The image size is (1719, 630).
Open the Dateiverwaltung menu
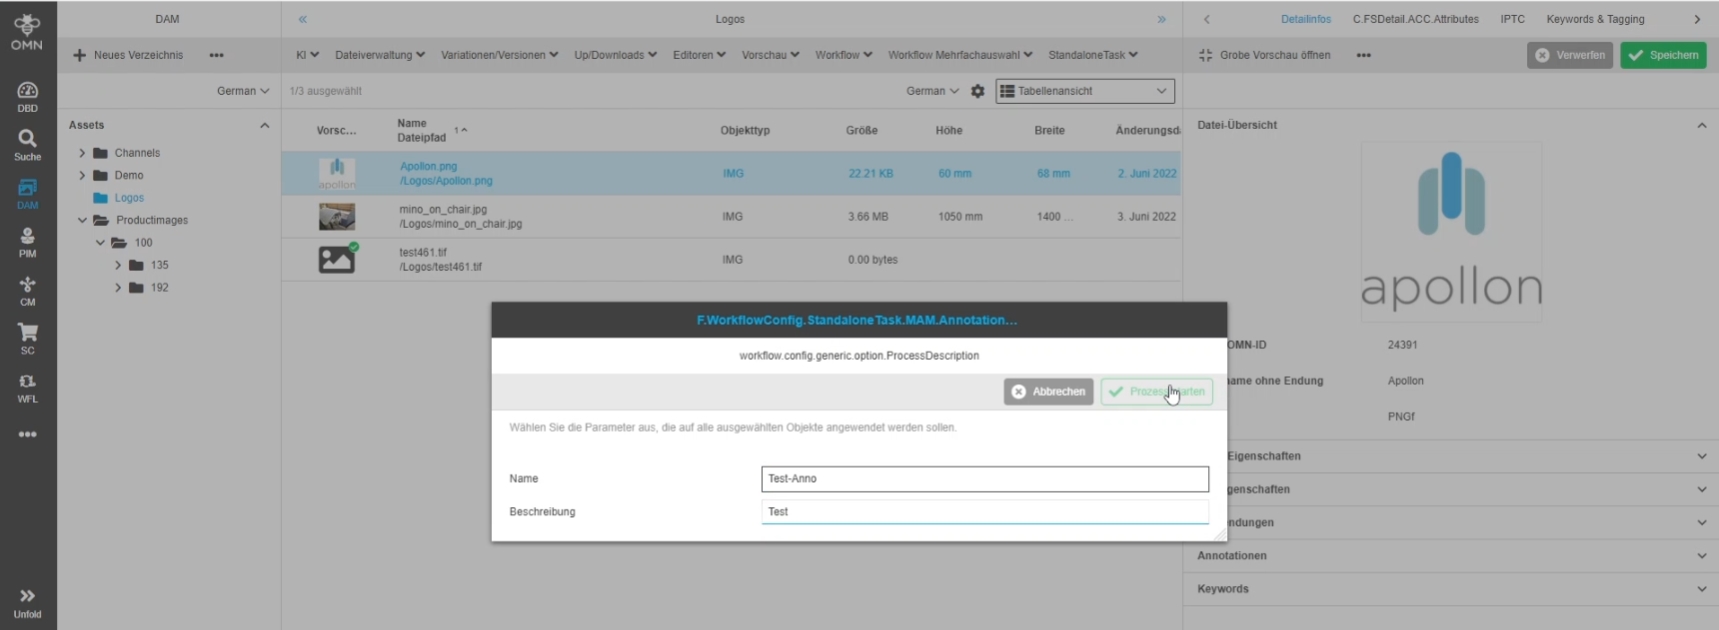(379, 55)
